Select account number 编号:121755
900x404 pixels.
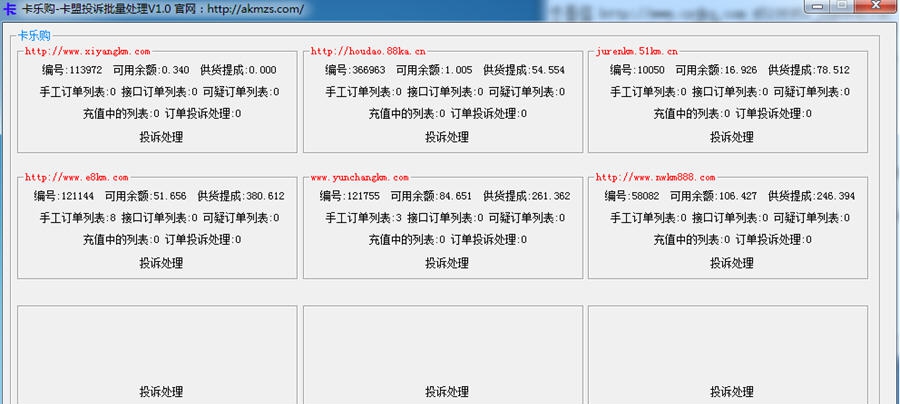point(350,196)
